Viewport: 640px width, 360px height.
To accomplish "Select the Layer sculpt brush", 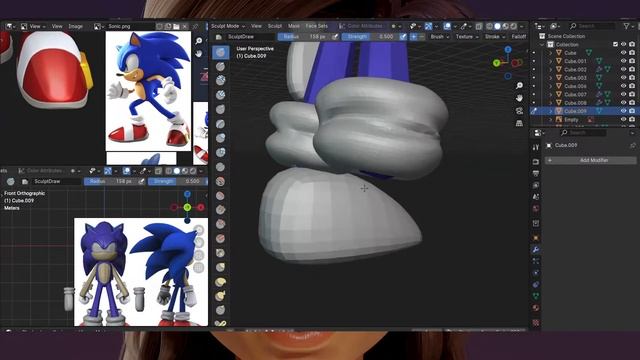I will point(220,123).
